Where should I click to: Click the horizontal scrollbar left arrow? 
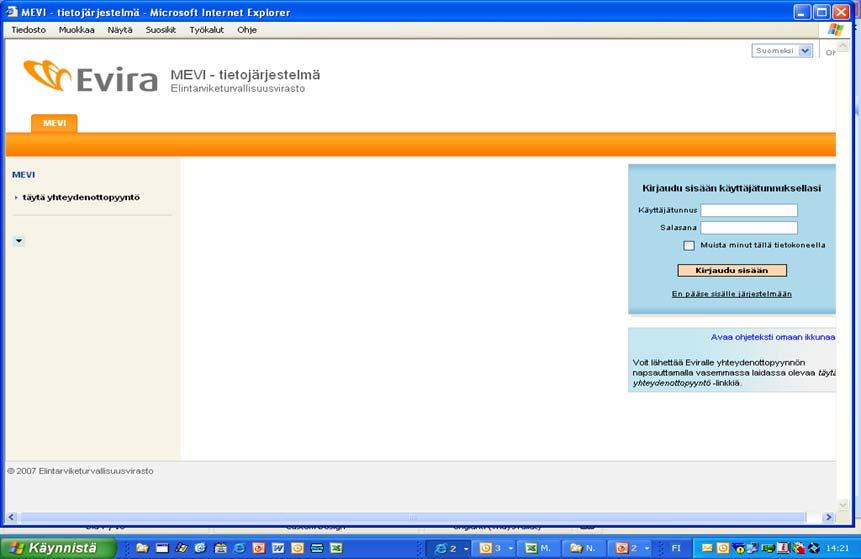point(11,517)
